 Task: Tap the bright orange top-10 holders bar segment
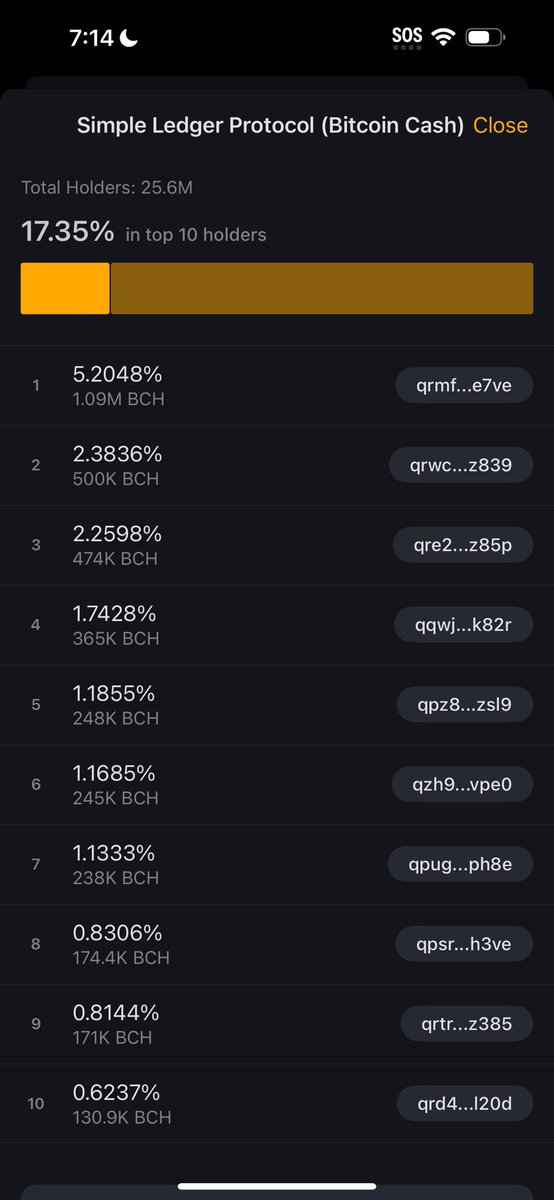coord(65,288)
